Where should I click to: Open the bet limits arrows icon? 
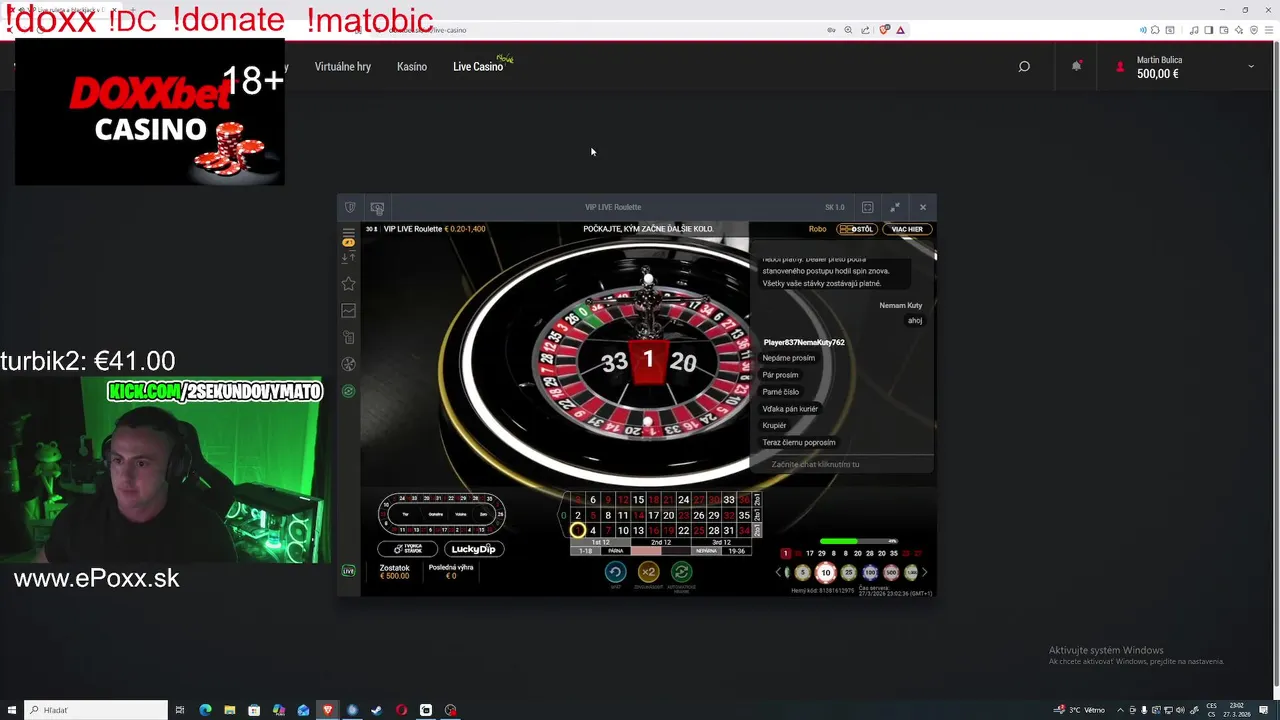348,258
